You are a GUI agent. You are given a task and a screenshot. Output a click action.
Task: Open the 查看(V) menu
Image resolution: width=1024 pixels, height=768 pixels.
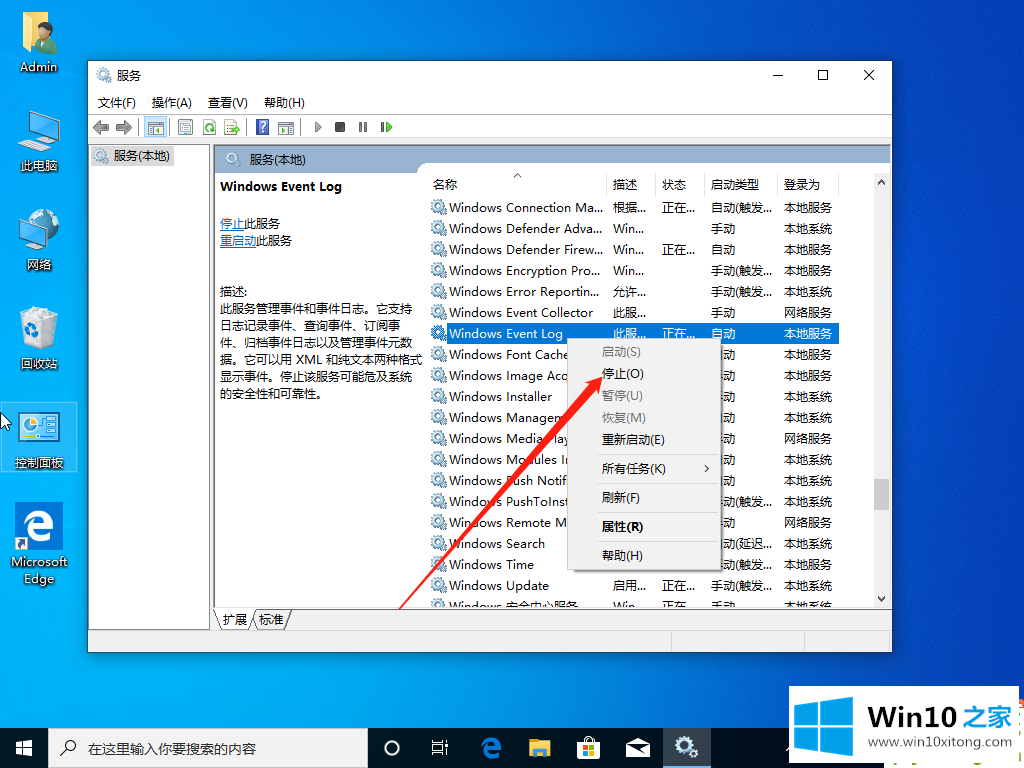pyautogui.click(x=227, y=102)
